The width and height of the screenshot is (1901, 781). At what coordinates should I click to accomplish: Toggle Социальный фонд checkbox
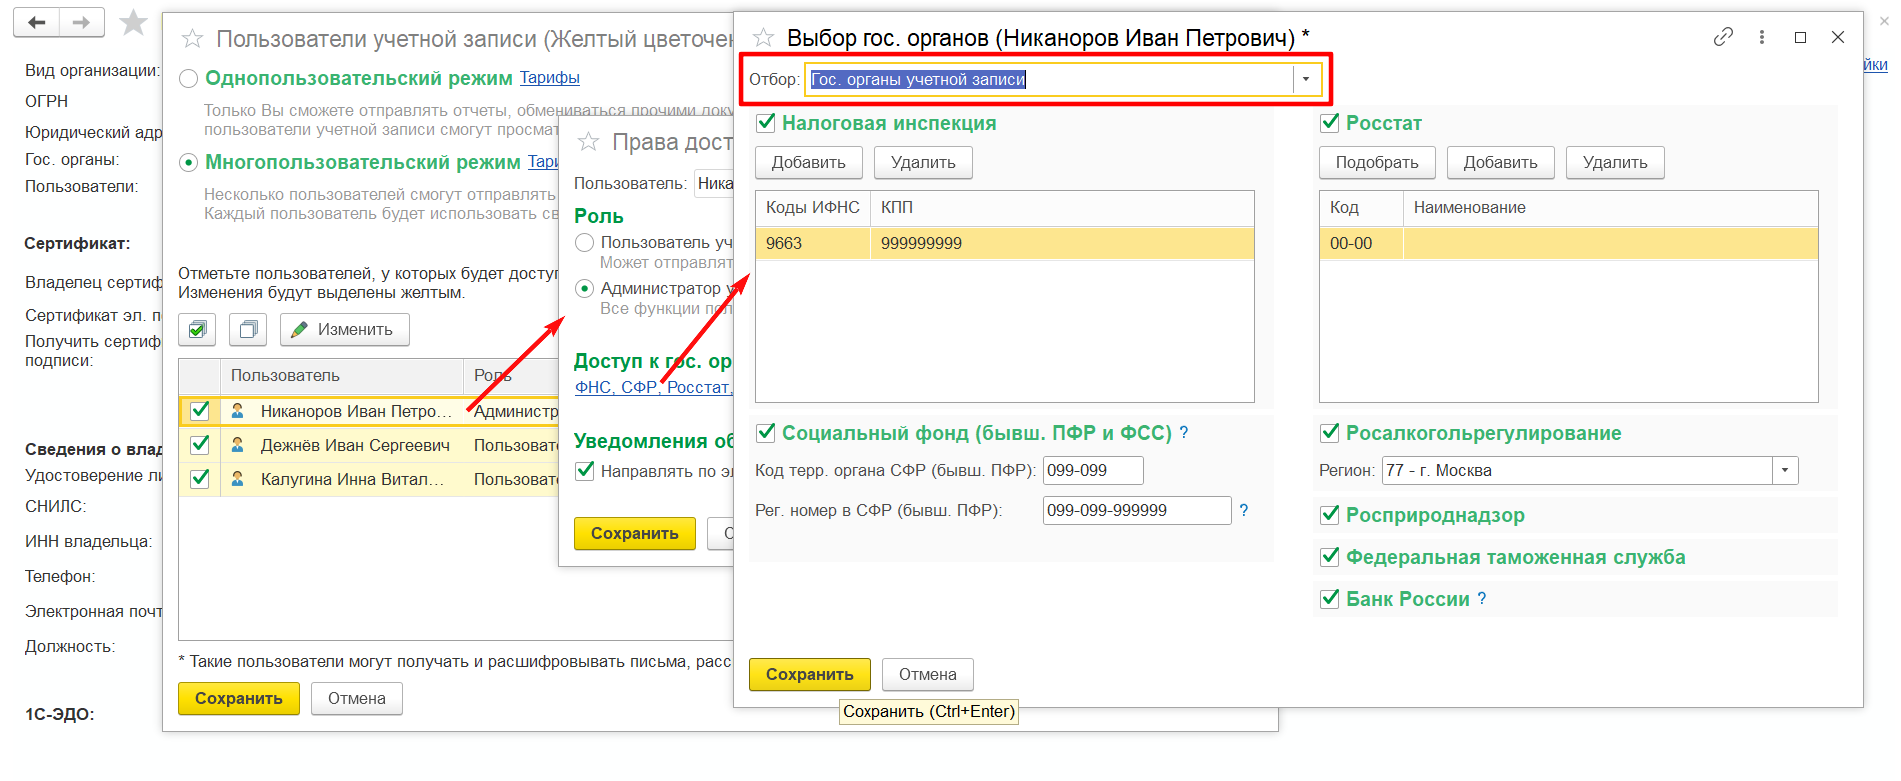pos(767,433)
